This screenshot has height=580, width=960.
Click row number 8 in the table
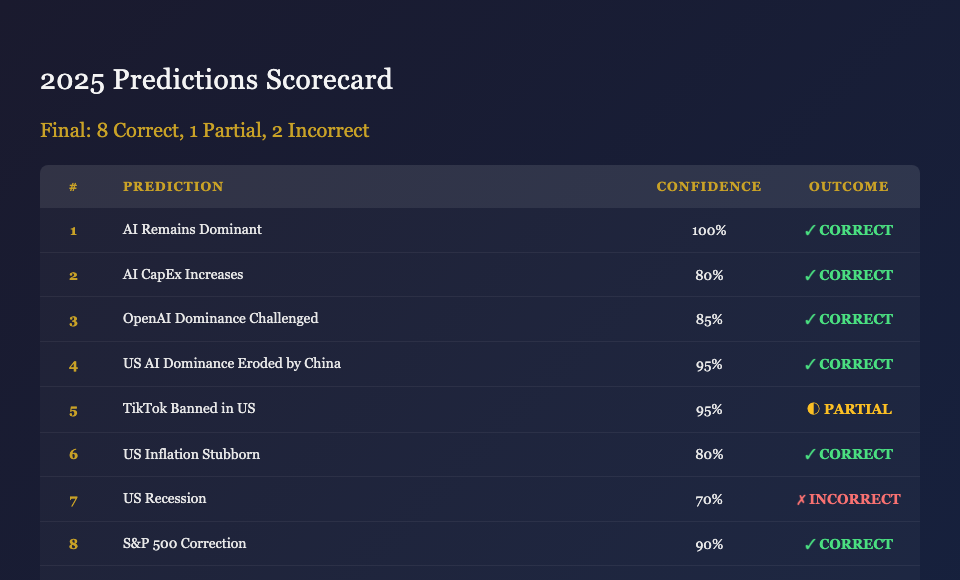coord(73,544)
